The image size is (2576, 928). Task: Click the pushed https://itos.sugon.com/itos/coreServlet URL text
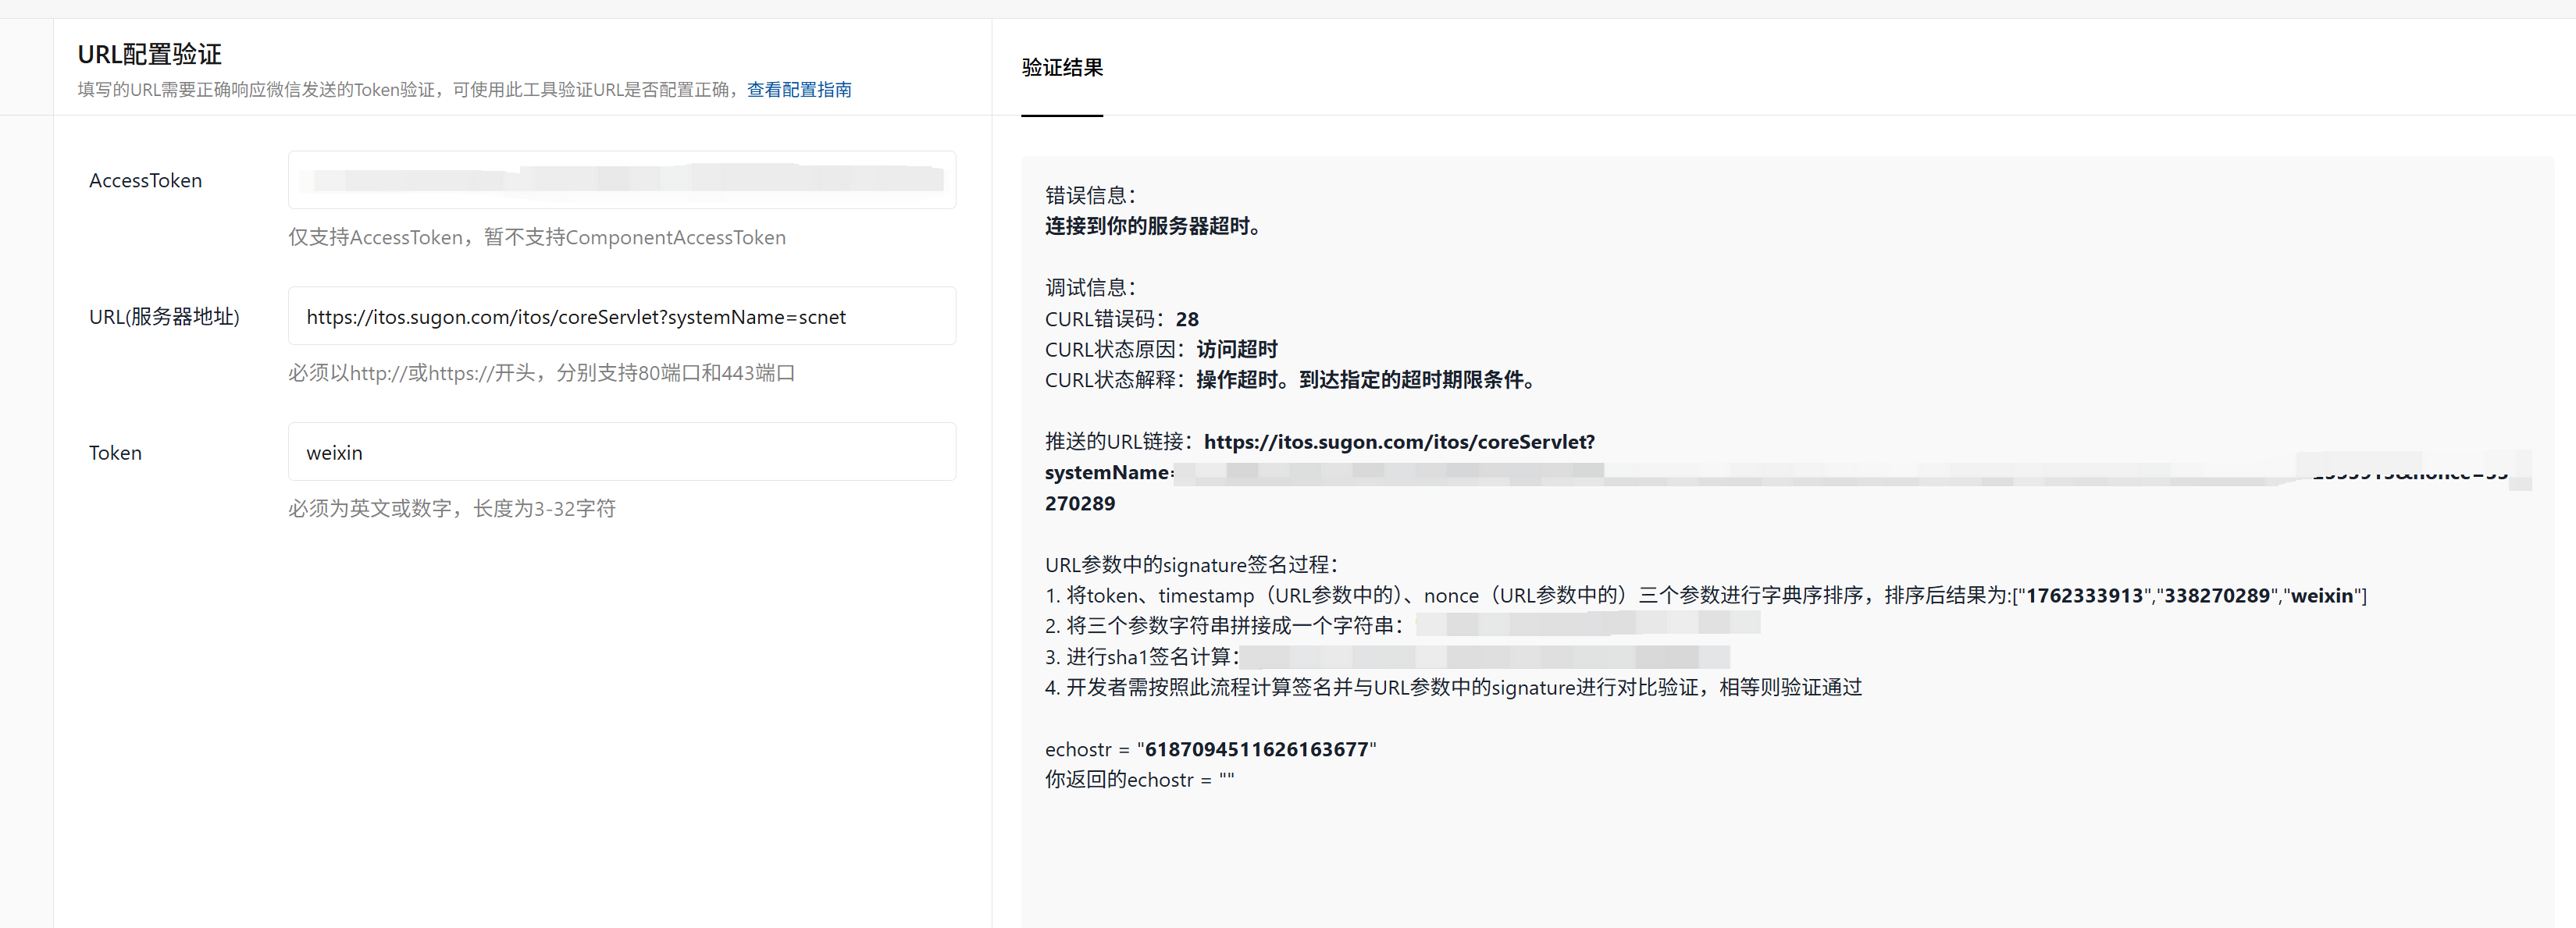click(1398, 442)
